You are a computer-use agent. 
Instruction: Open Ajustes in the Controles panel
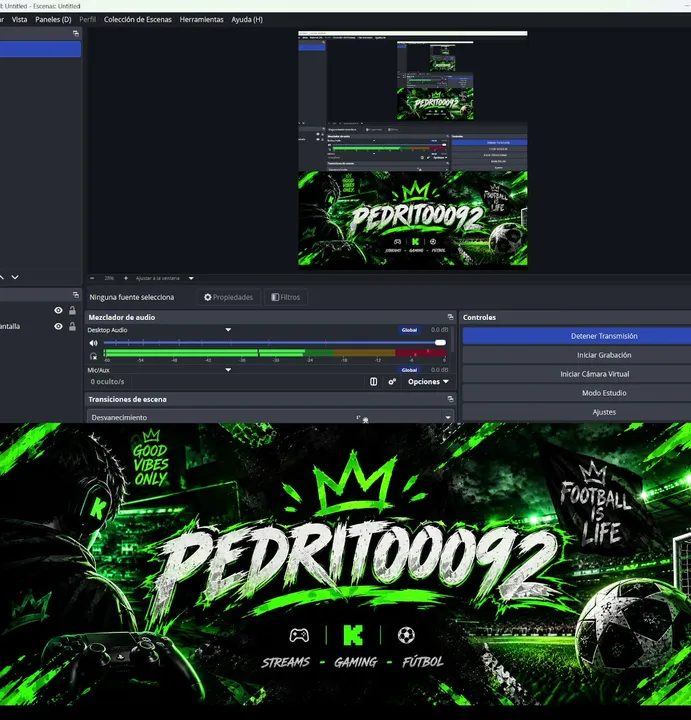coord(577,412)
